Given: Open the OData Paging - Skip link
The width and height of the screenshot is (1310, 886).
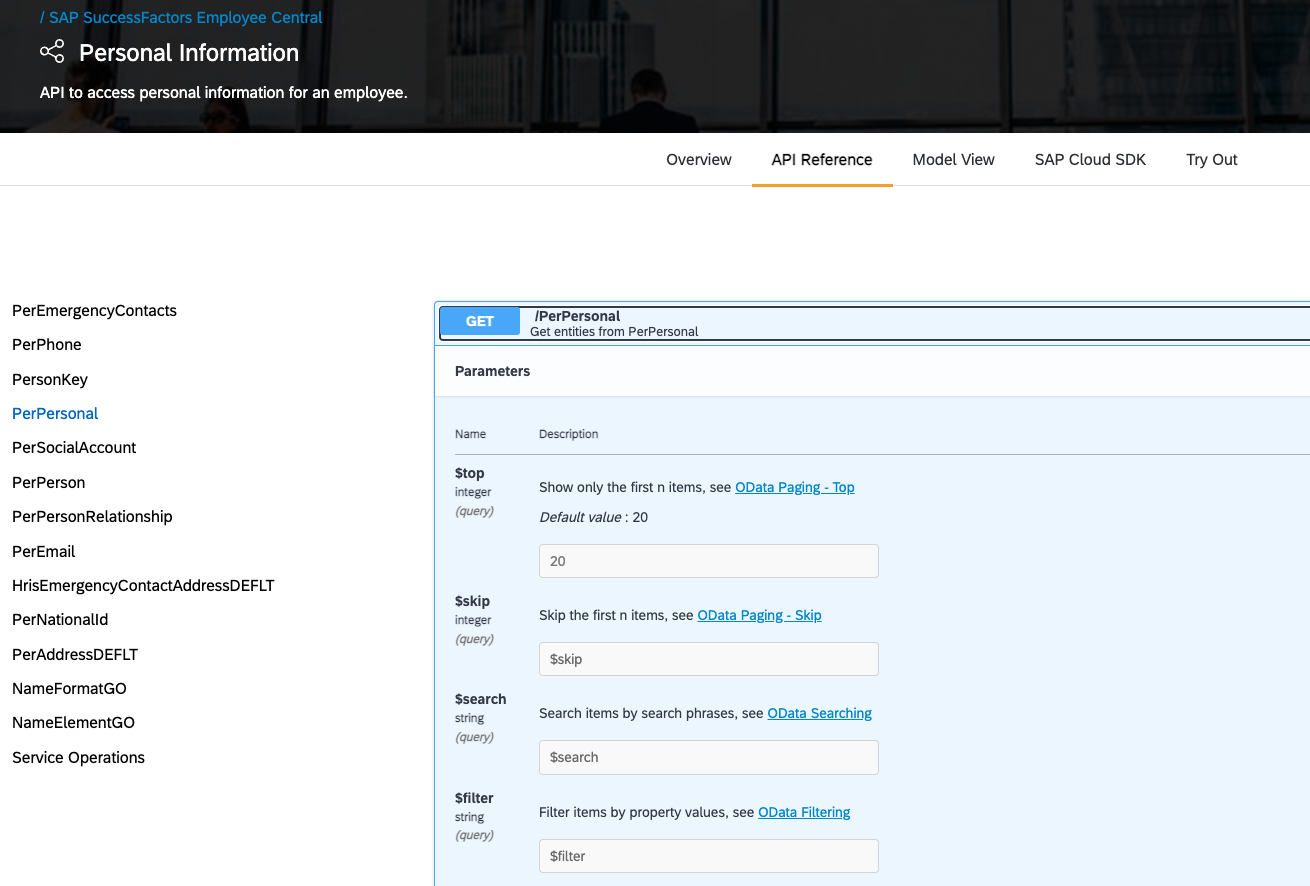Looking at the screenshot, I should [759, 615].
